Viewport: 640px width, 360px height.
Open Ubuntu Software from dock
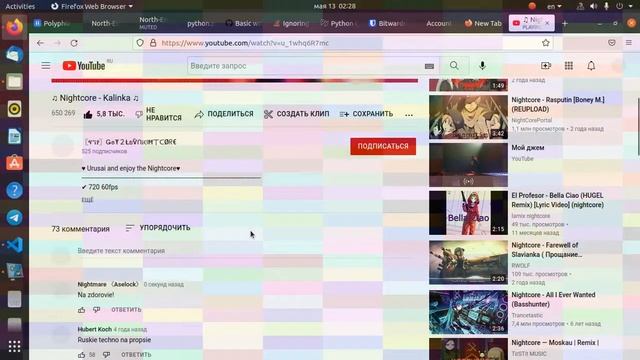(14, 163)
